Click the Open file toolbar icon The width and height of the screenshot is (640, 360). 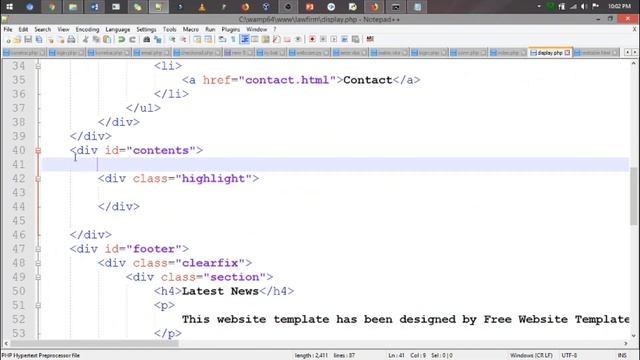coord(18,40)
